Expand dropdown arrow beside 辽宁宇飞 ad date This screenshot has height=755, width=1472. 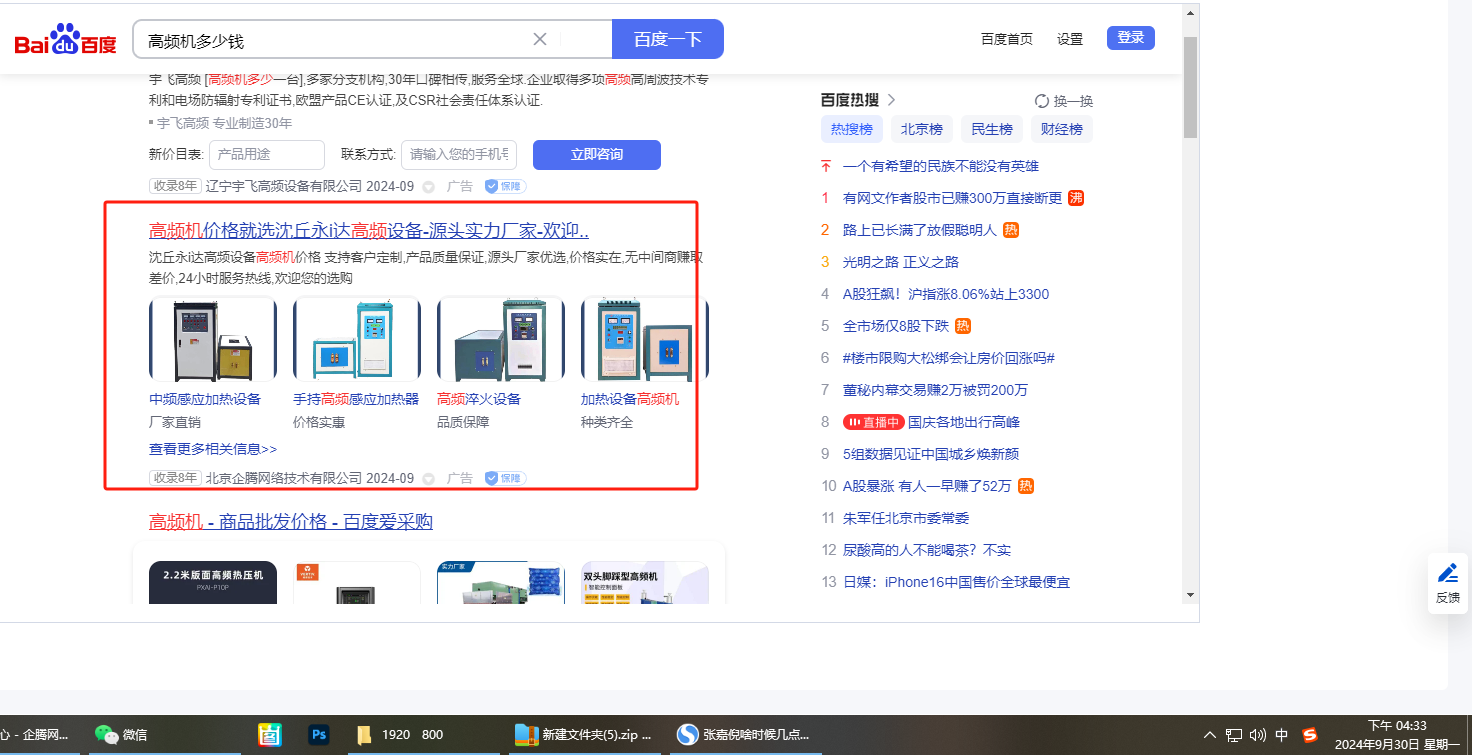(x=428, y=187)
